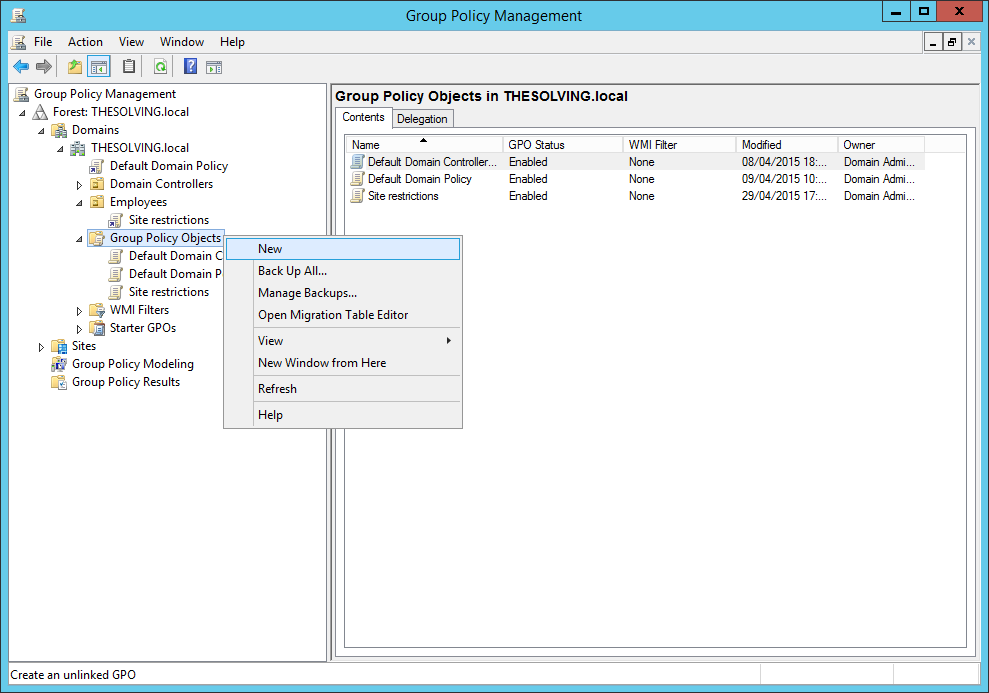Open the Action menu

tap(85, 42)
